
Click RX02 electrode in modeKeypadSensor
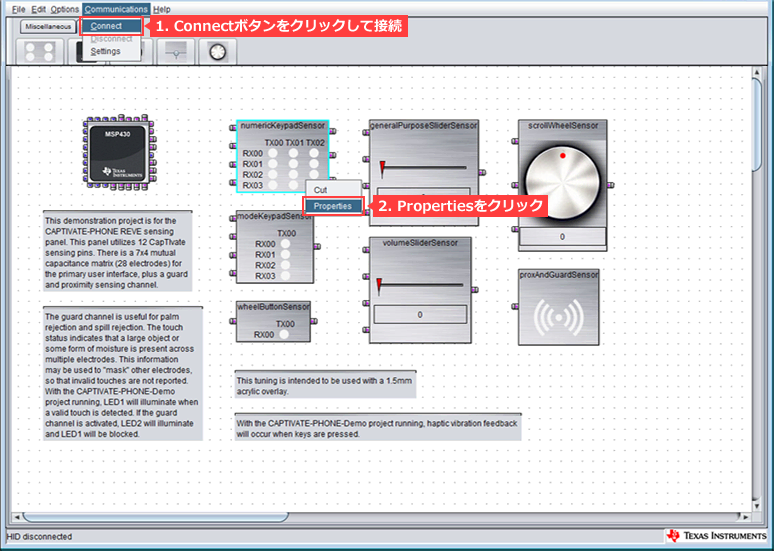(x=285, y=265)
